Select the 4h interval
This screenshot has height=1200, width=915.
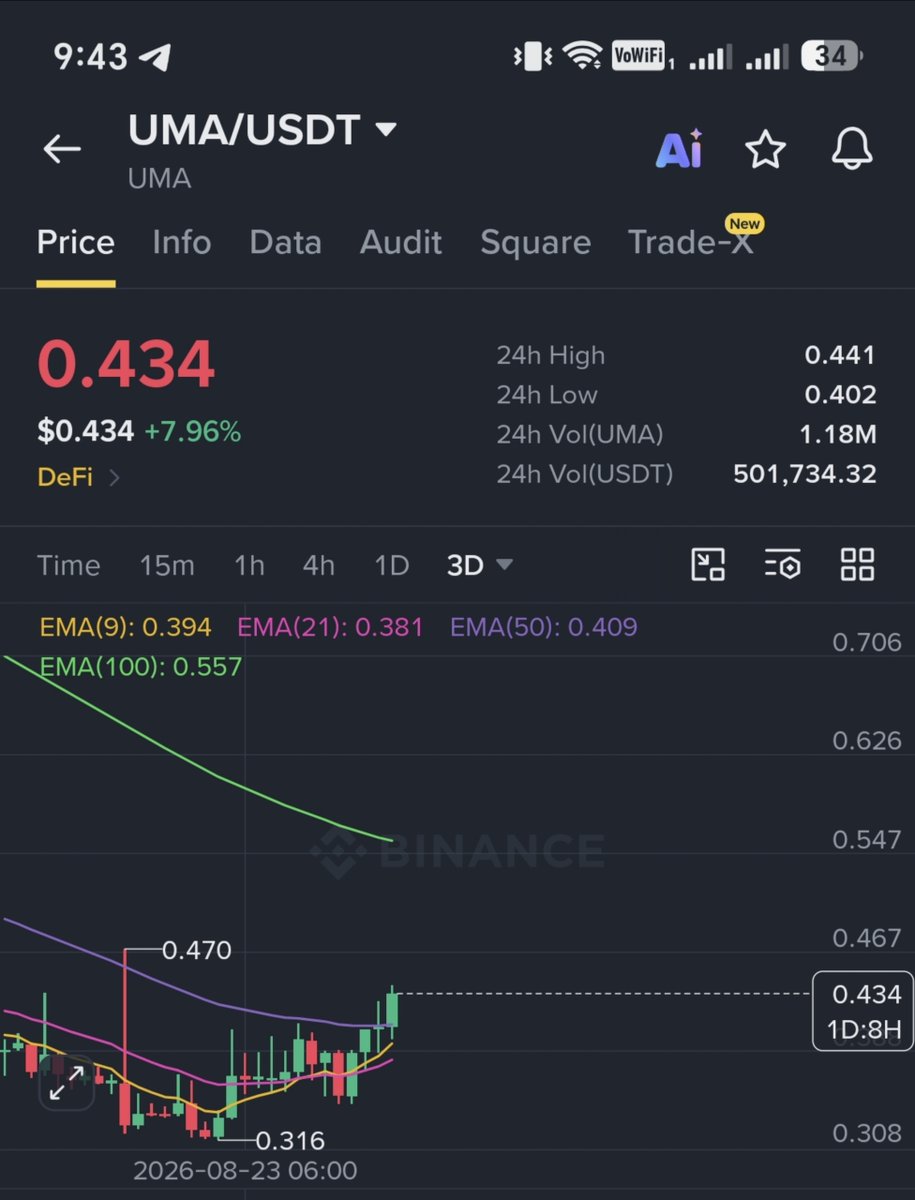coord(319,565)
